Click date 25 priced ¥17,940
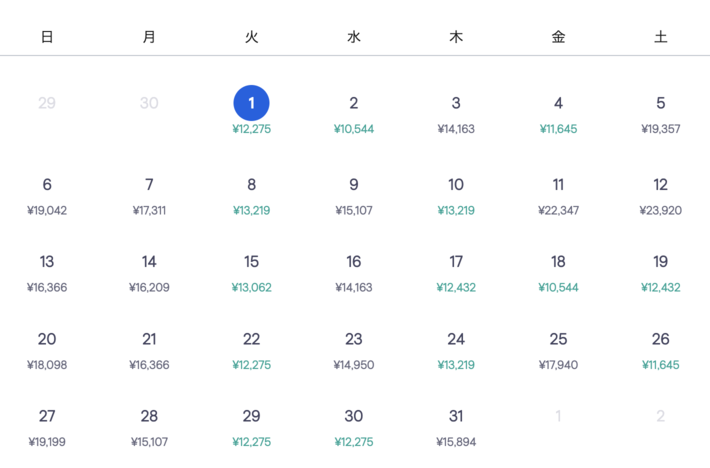 [558, 350]
